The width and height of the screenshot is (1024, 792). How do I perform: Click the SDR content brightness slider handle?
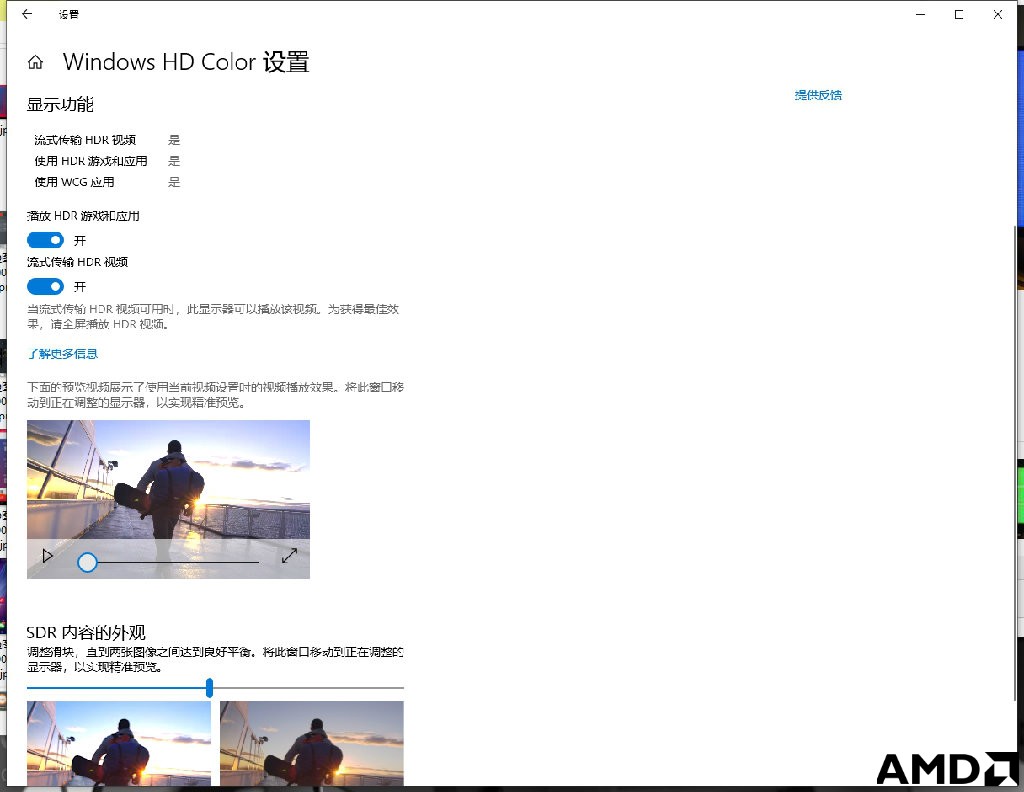[x=209, y=688]
